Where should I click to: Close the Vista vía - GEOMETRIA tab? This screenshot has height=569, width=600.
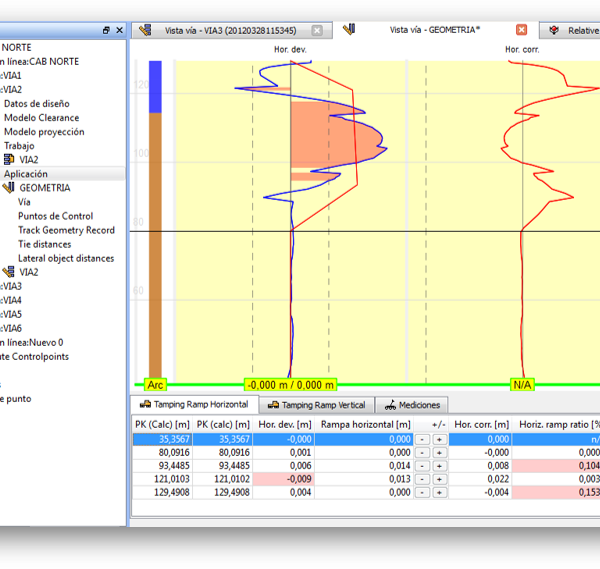coord(521,30)
